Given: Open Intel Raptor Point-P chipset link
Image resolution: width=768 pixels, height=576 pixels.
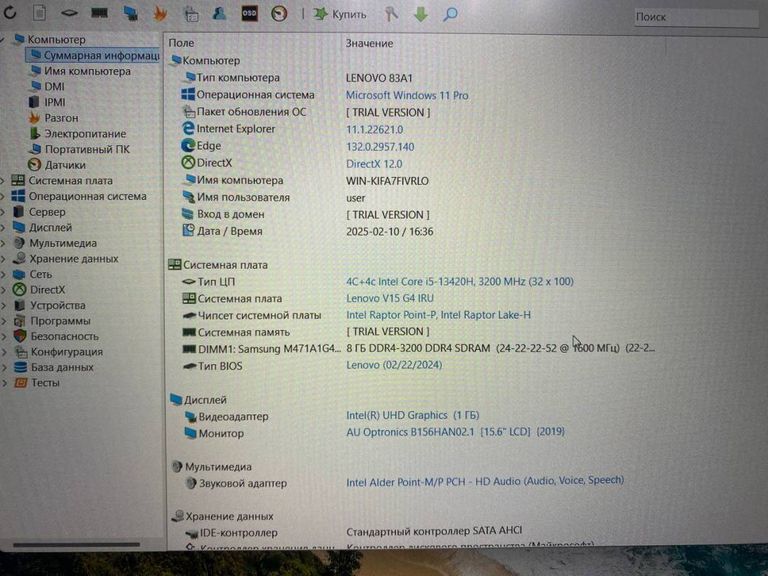Looking at the screenshot, I should click(x=438, y=315).
